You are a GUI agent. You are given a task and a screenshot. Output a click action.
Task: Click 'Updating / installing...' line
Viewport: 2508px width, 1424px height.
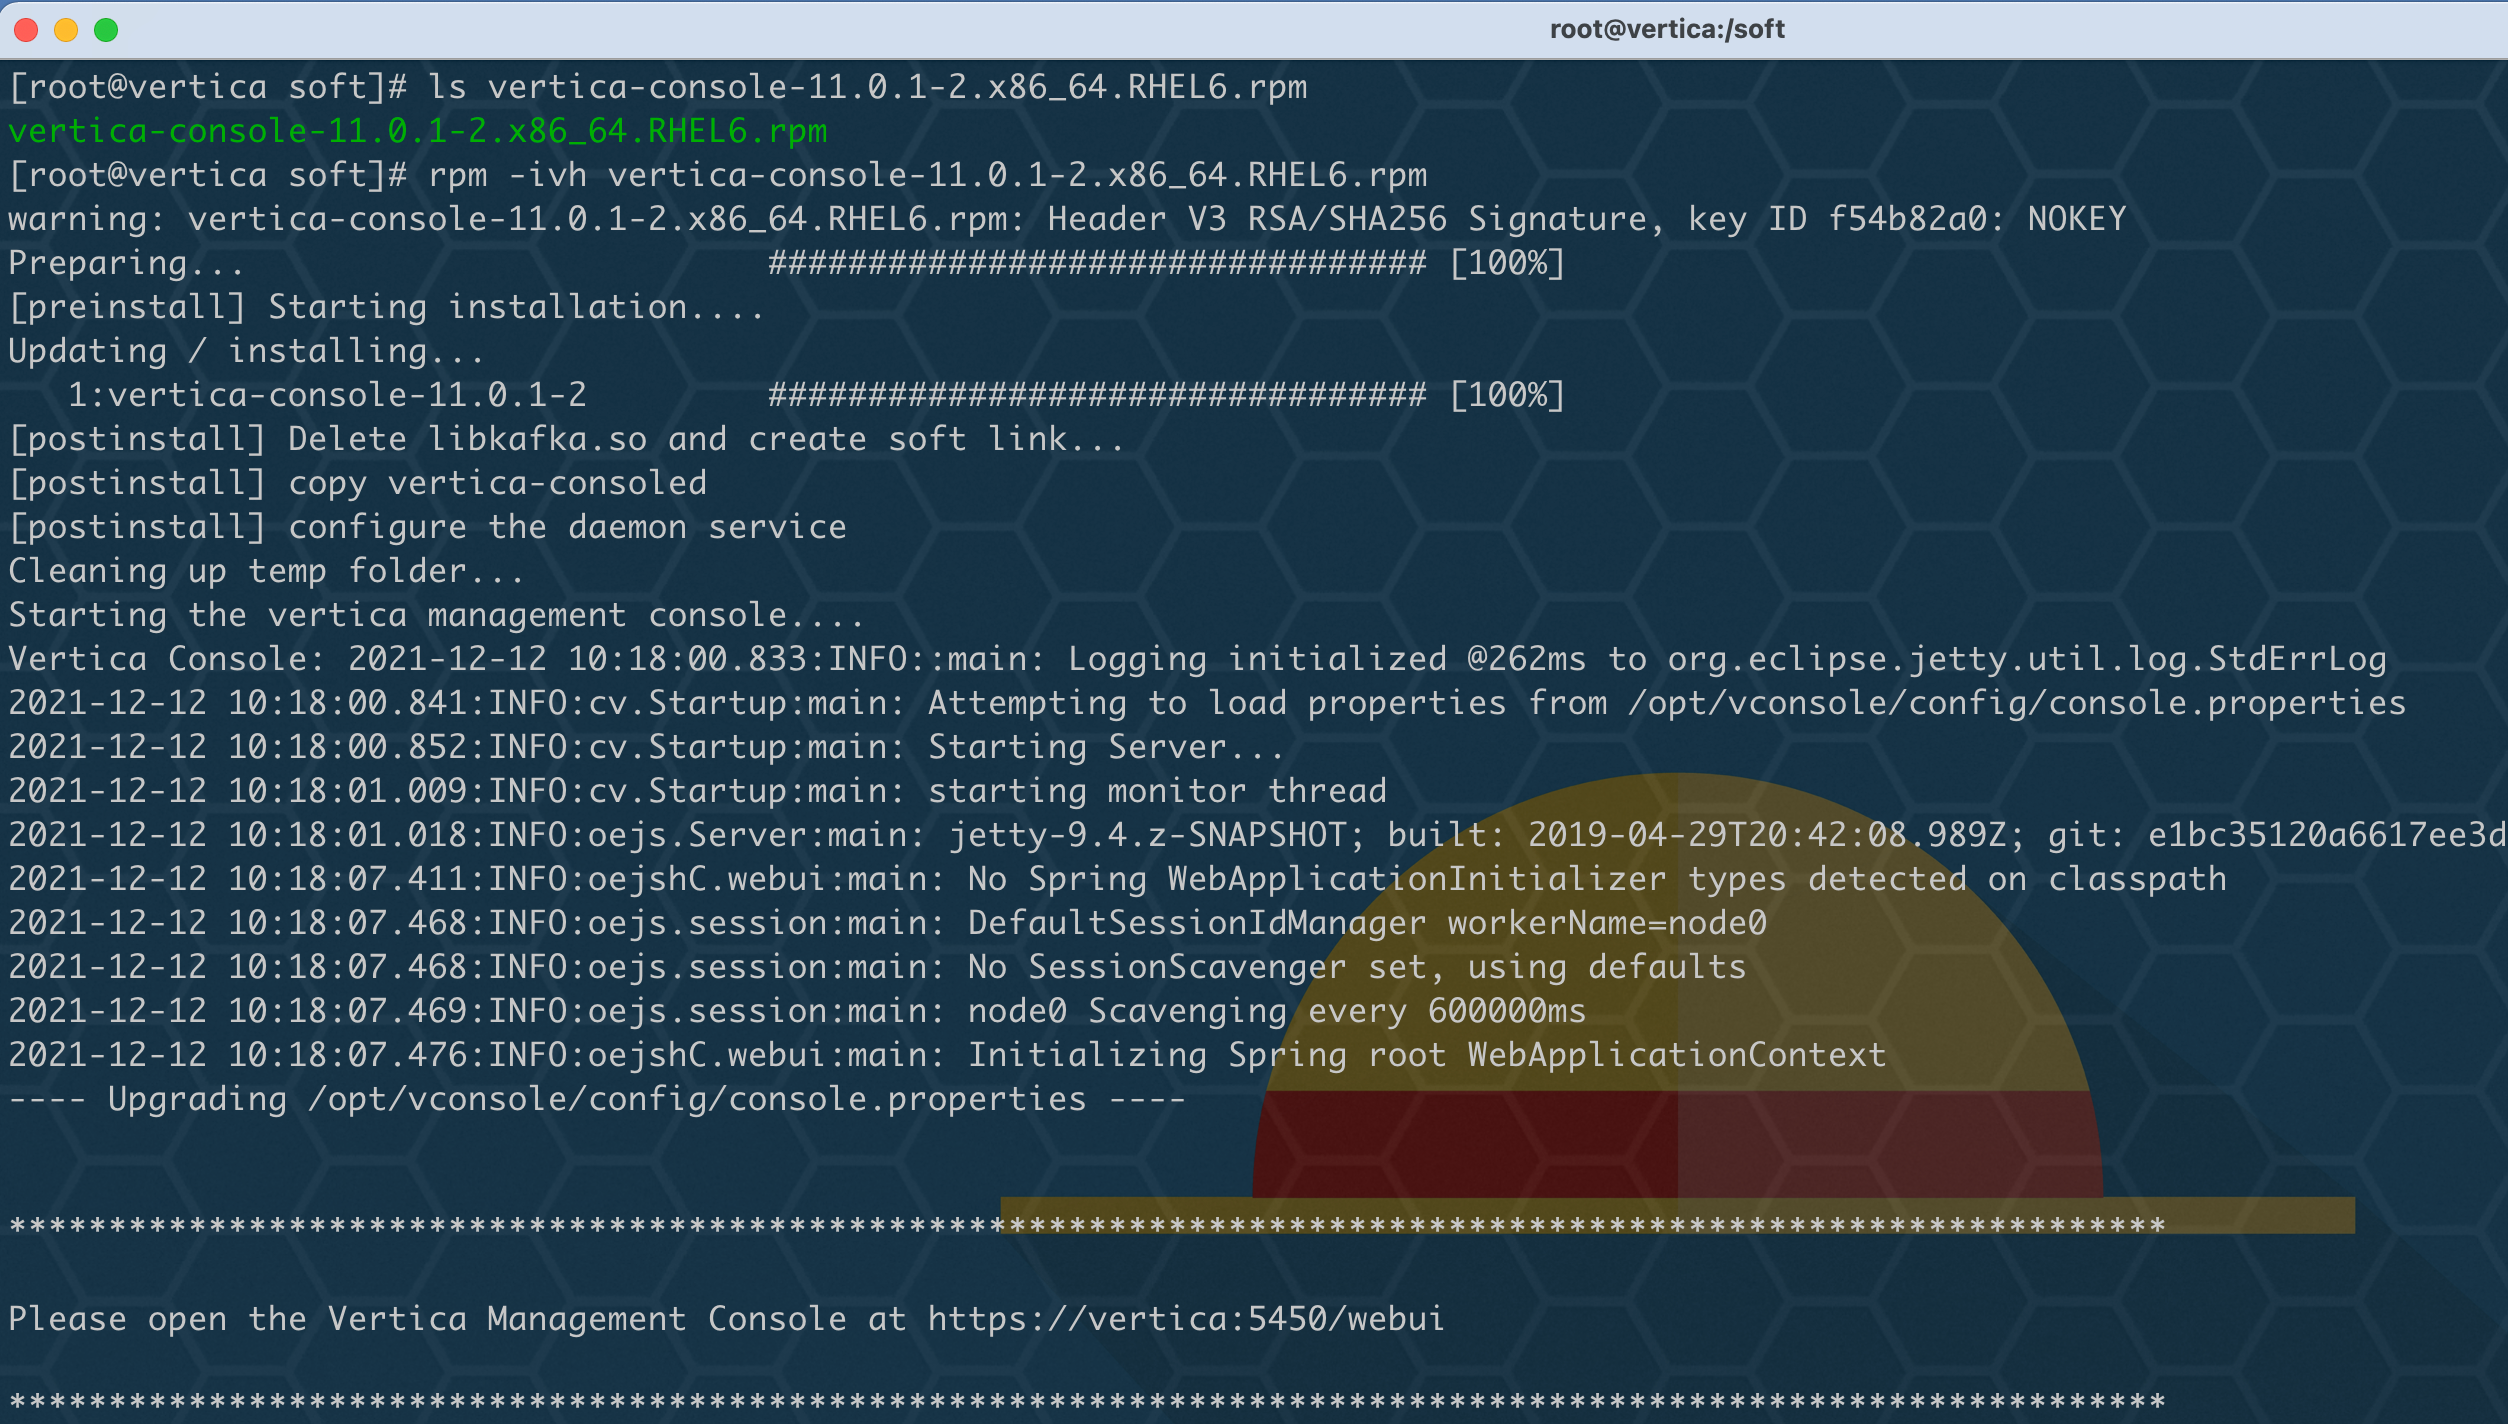point(247,351)
